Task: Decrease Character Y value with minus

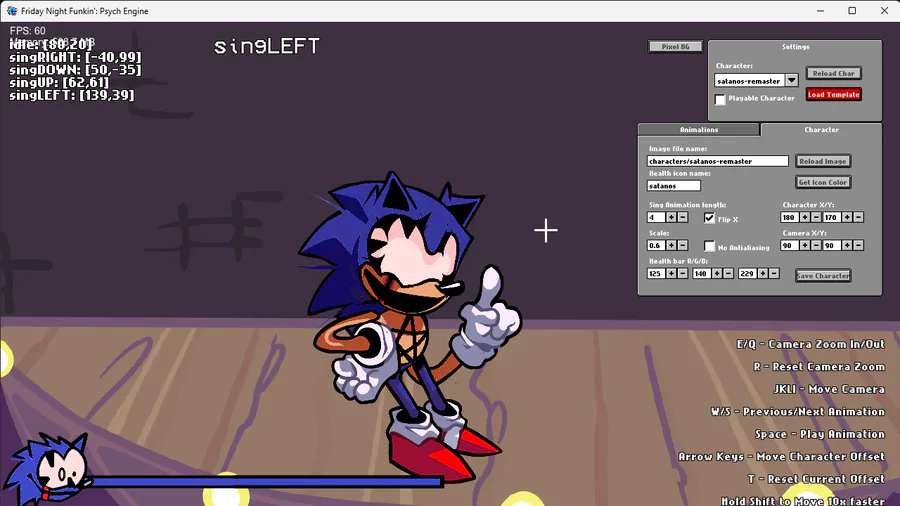Action: pyautogui.click(x=858, y=217)
